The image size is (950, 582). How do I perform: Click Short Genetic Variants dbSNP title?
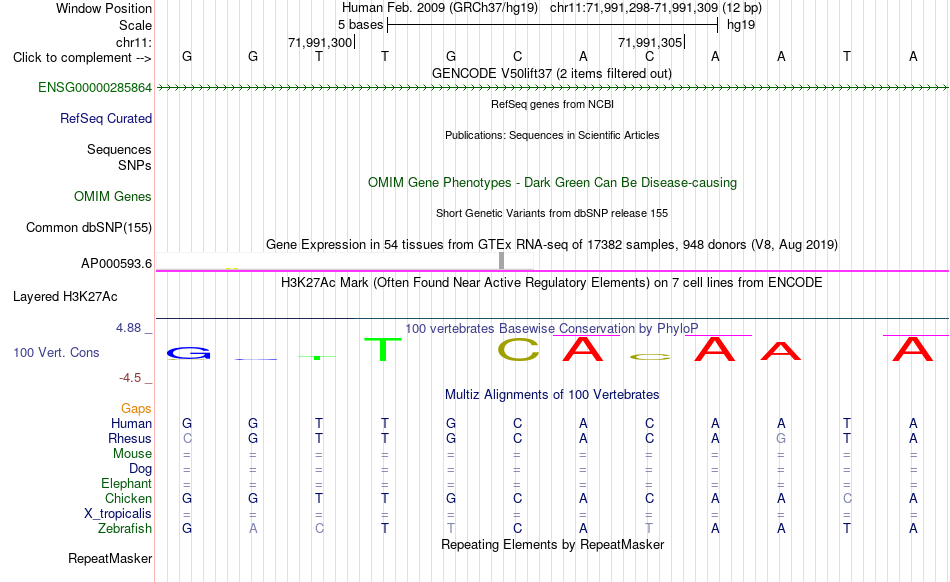[552, 213]
